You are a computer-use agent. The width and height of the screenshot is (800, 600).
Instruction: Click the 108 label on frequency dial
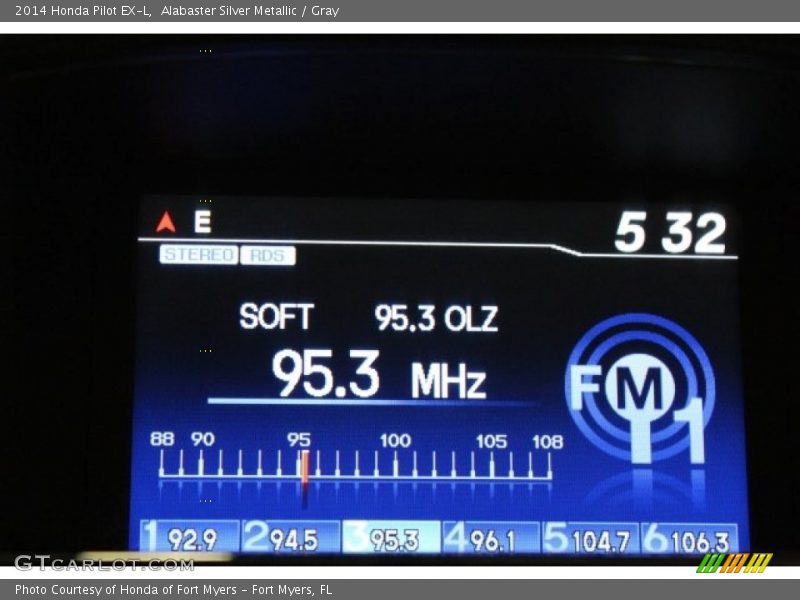[547, 441]
